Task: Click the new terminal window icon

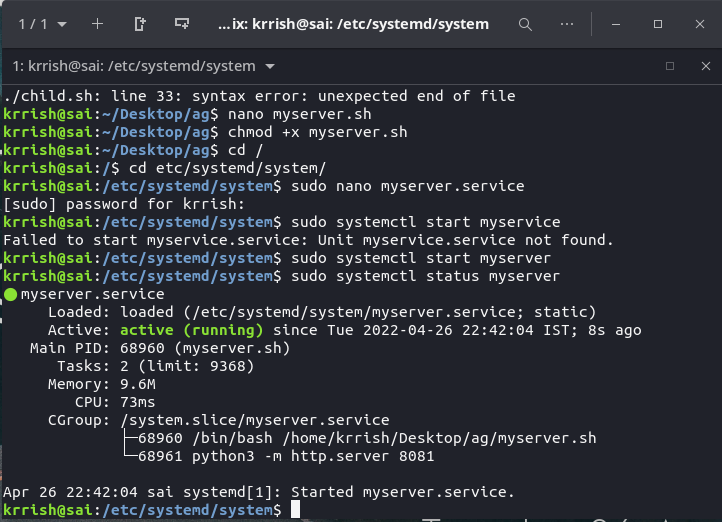Action: tap(182, 23)
